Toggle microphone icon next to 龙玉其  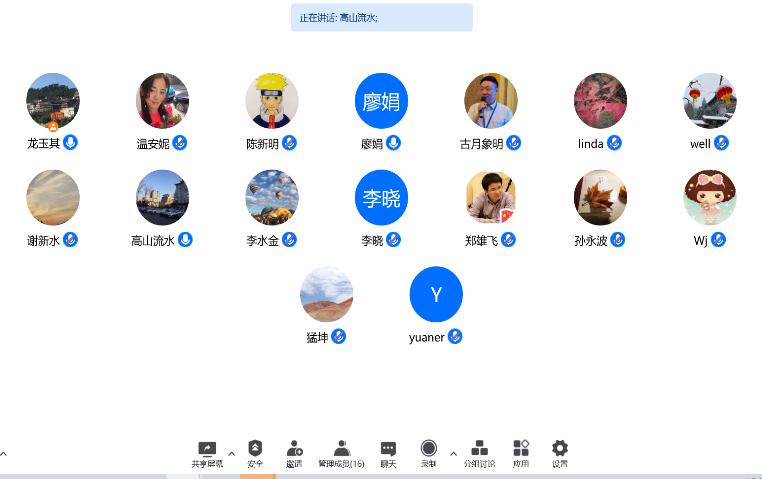pyautogui.click(x=70, y=142)
